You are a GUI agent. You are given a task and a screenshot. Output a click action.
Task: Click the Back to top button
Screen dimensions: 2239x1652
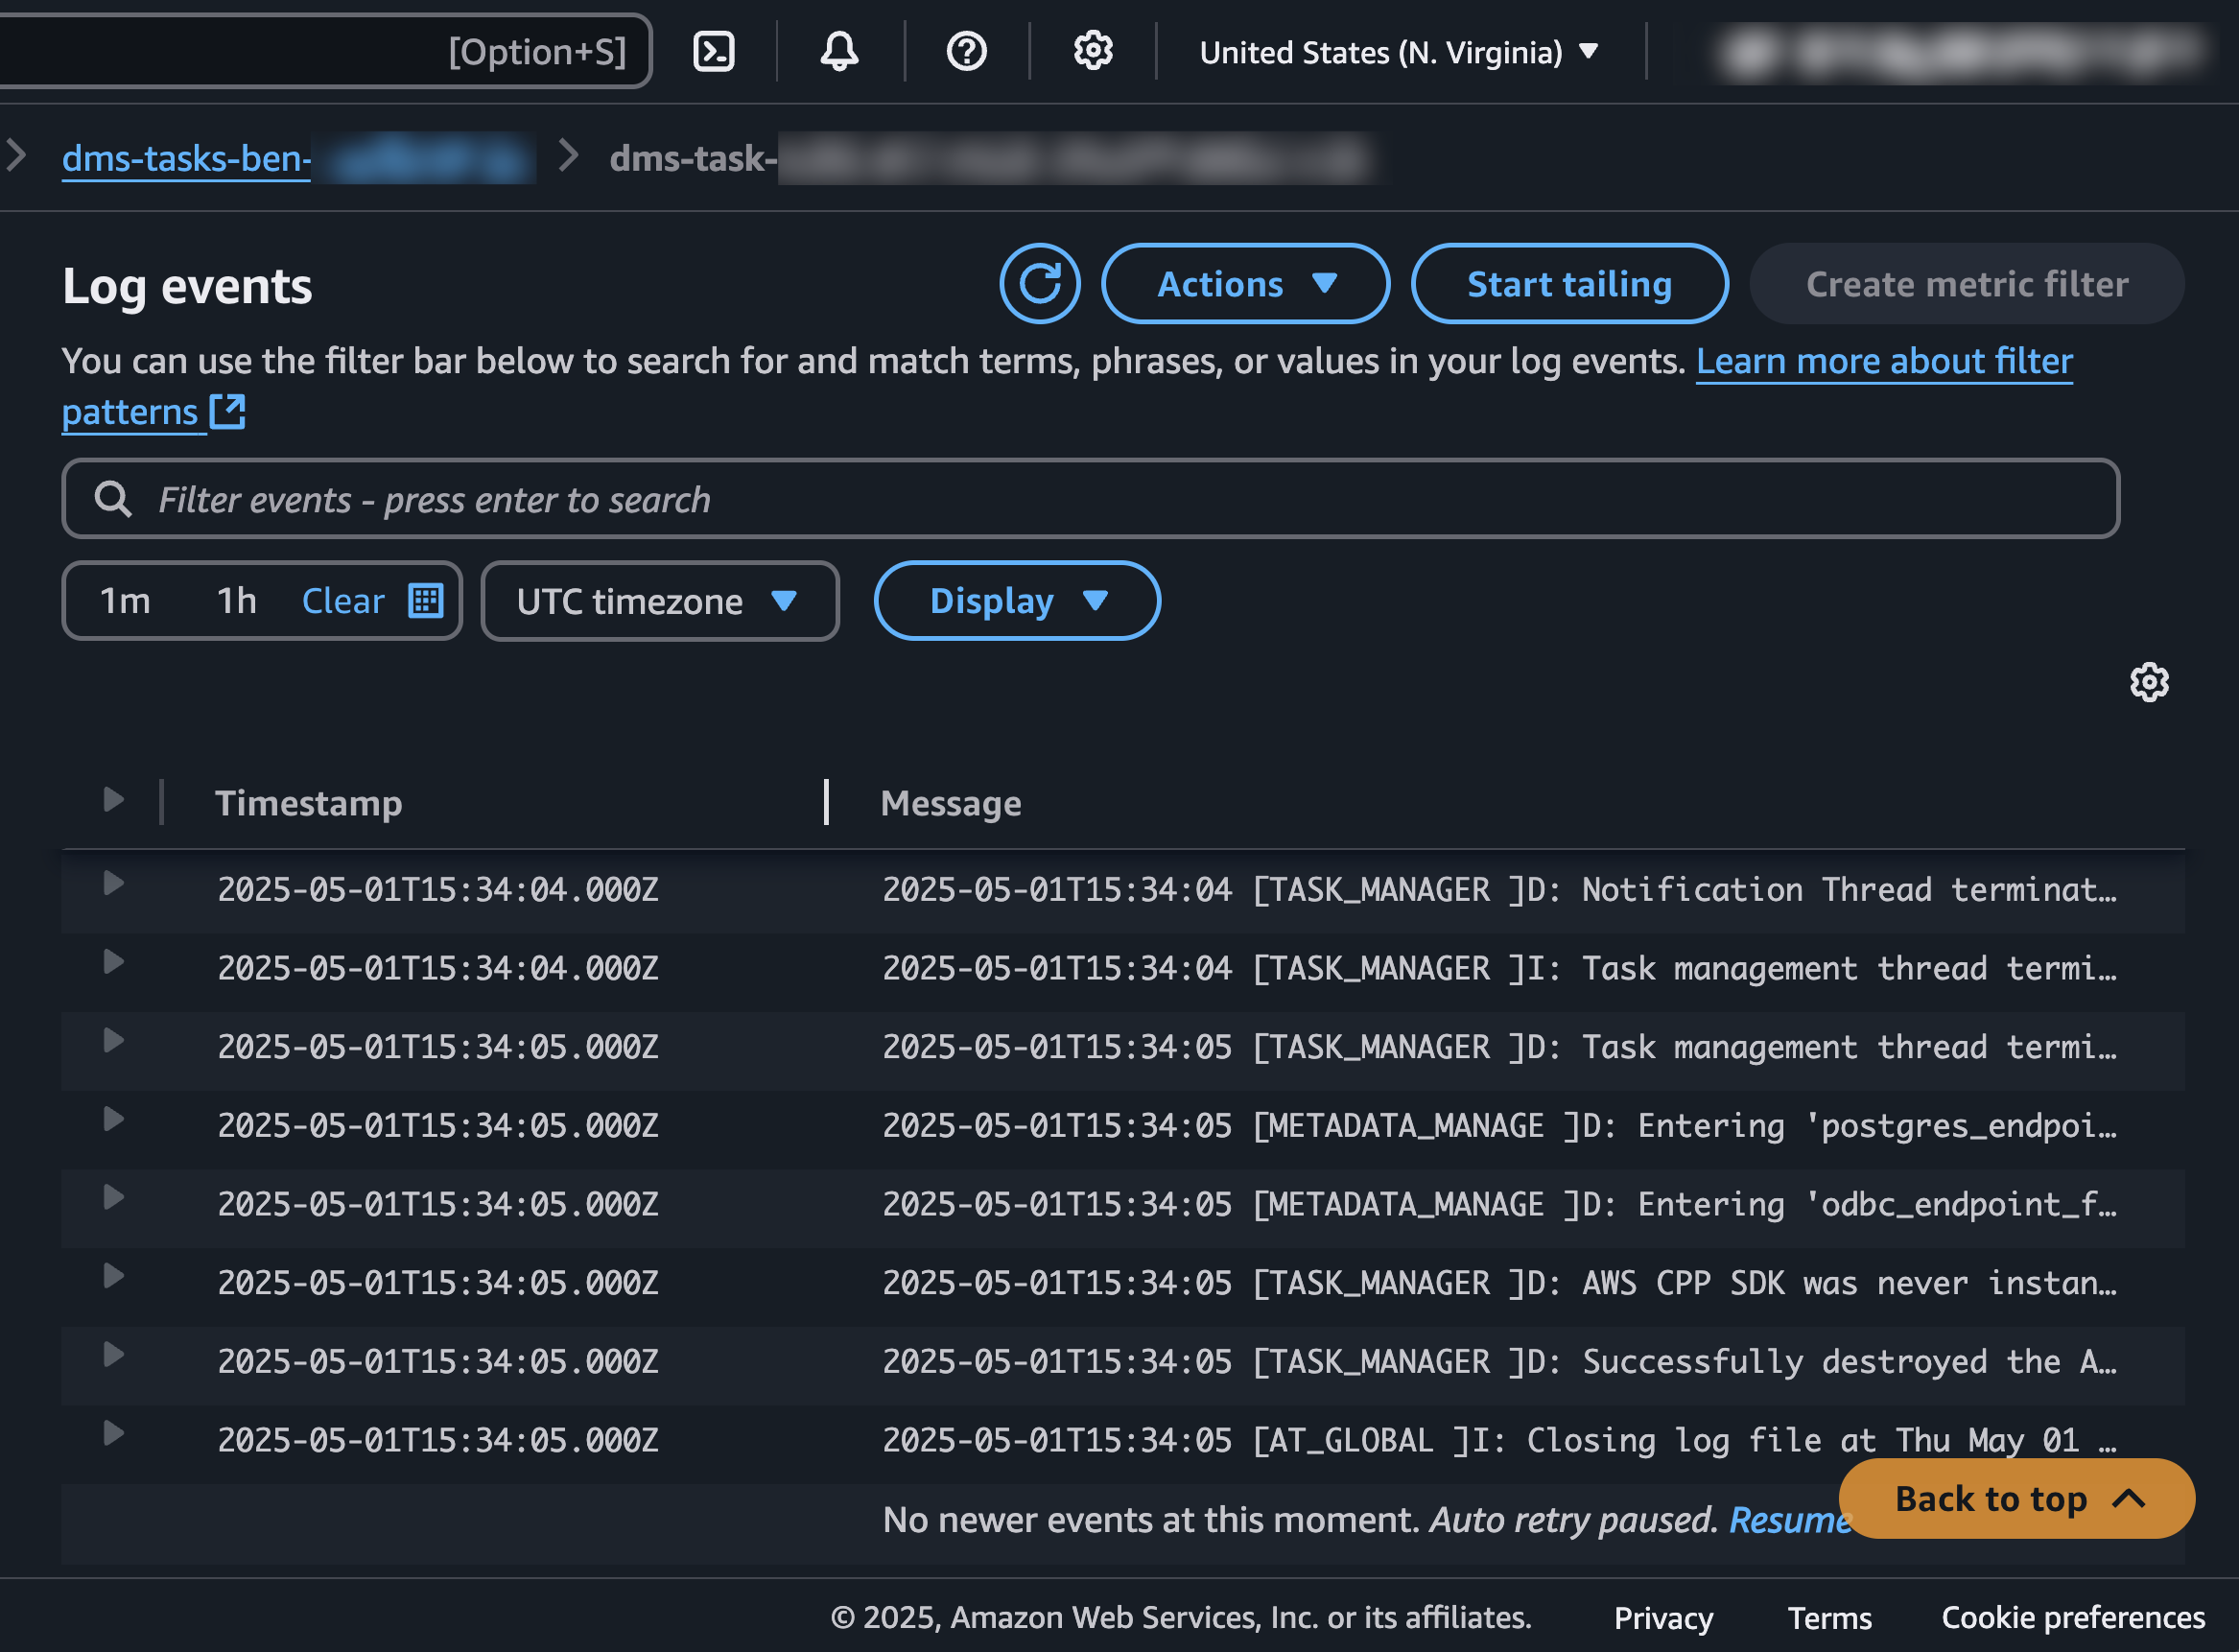coord(2015,1498)
